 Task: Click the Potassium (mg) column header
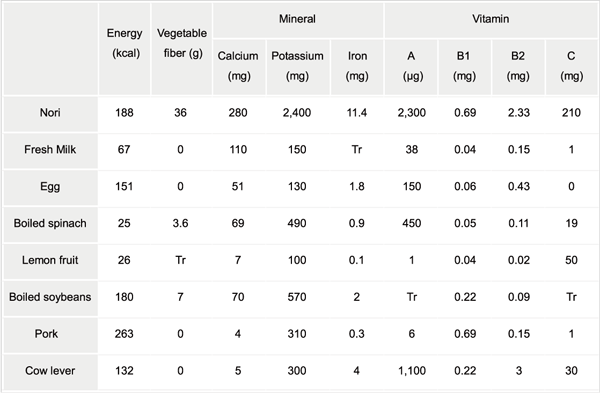297,66
